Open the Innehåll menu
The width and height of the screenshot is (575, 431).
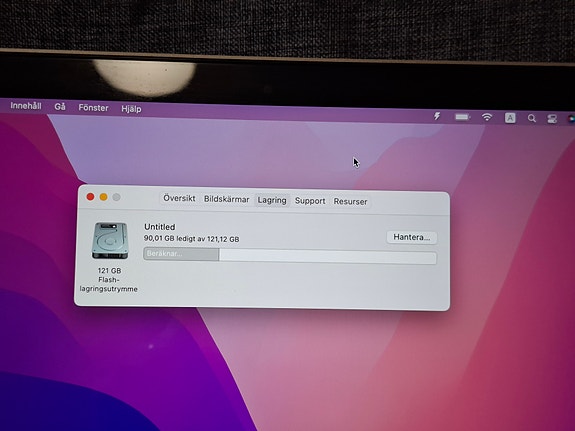[26, 106]
